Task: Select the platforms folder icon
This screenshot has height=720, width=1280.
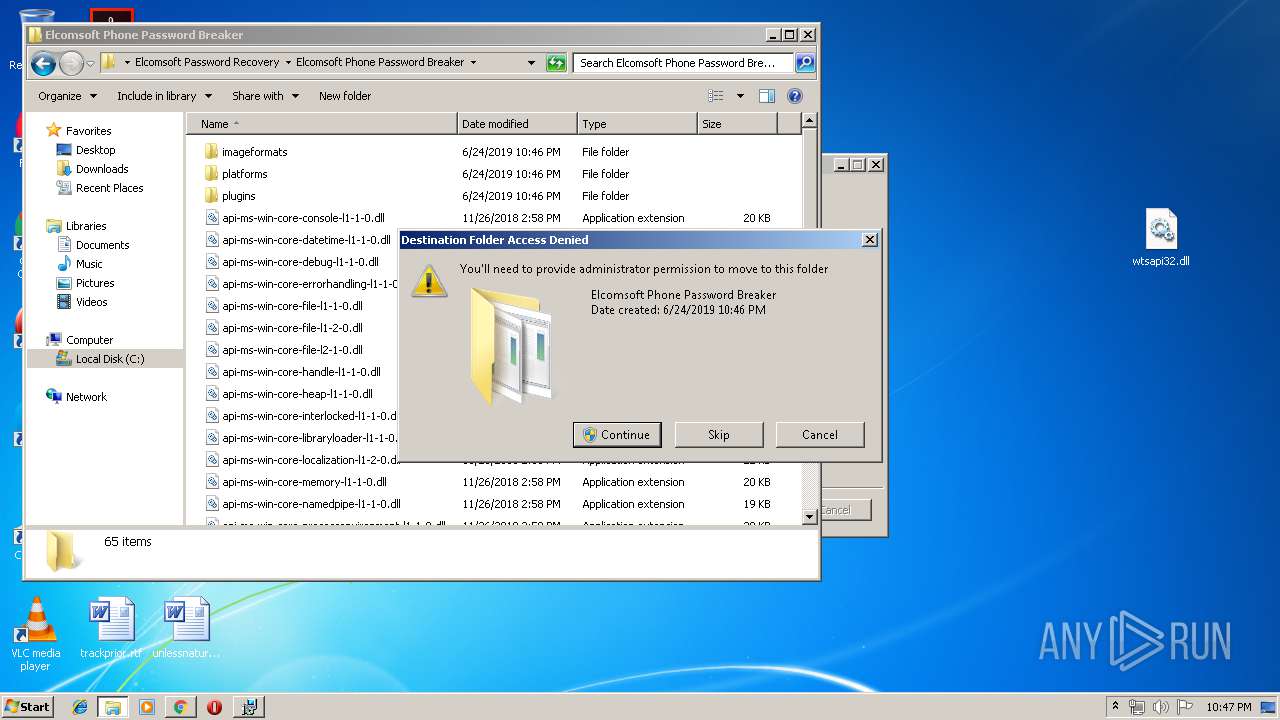Action: point(211,174)
